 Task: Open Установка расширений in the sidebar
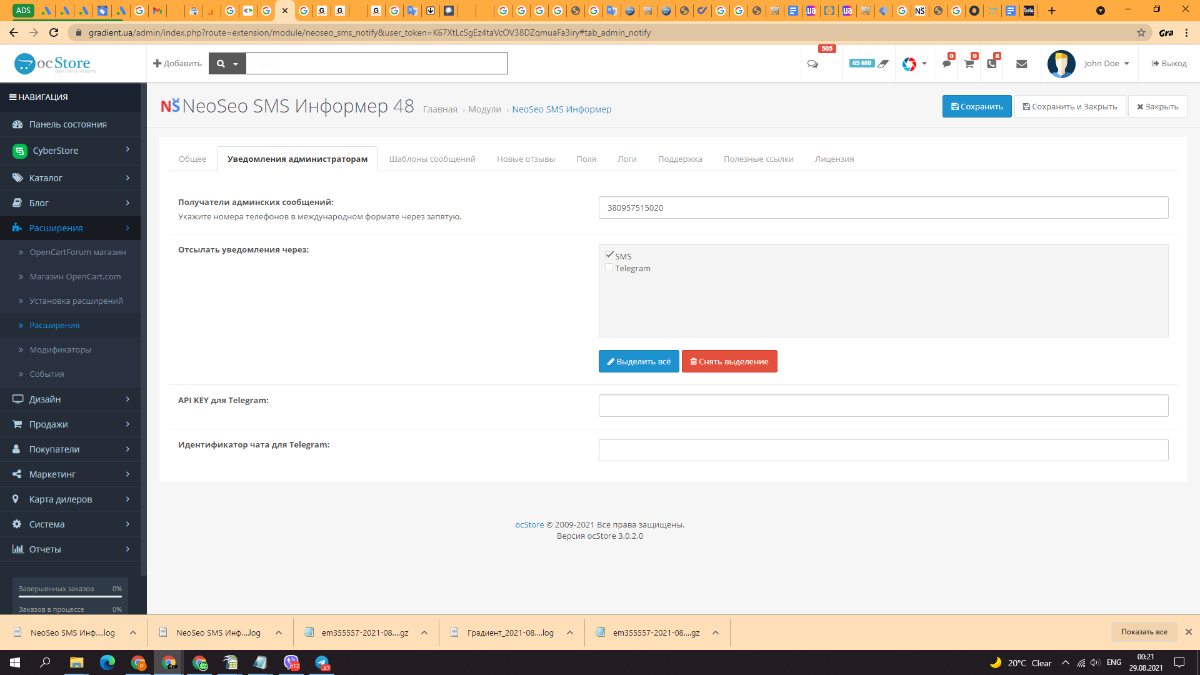76,301
